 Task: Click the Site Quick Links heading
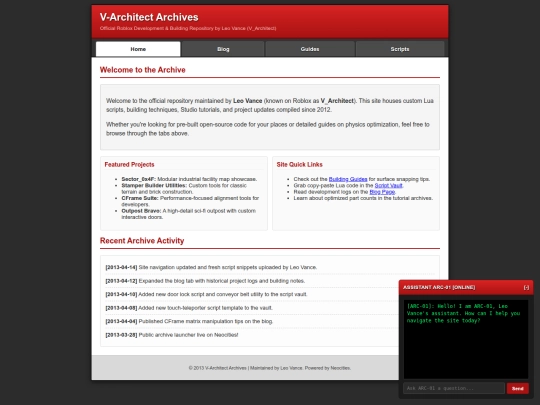(x=300, y=165)
